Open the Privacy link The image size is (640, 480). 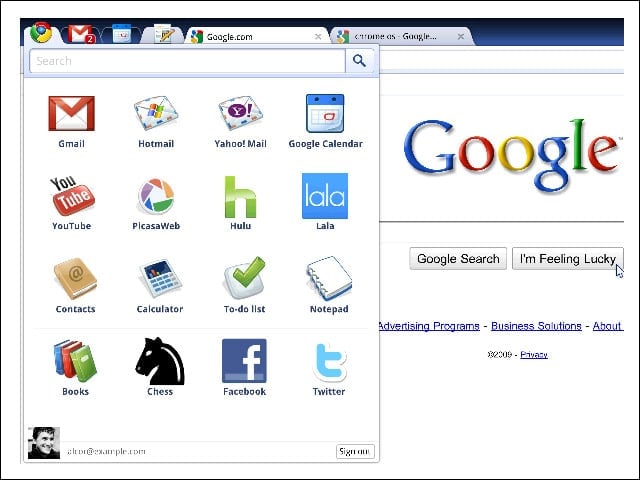[534, 355]
